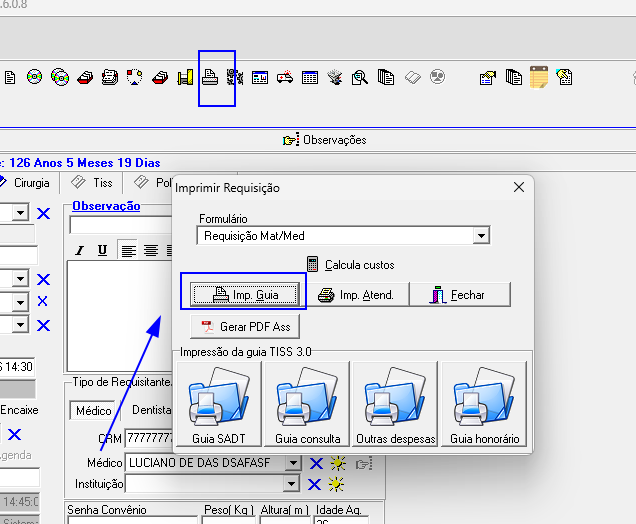Screen dimensions: 636x524
Task: Click red tray icon beside the yellow ruler
Action: (160, 77)
